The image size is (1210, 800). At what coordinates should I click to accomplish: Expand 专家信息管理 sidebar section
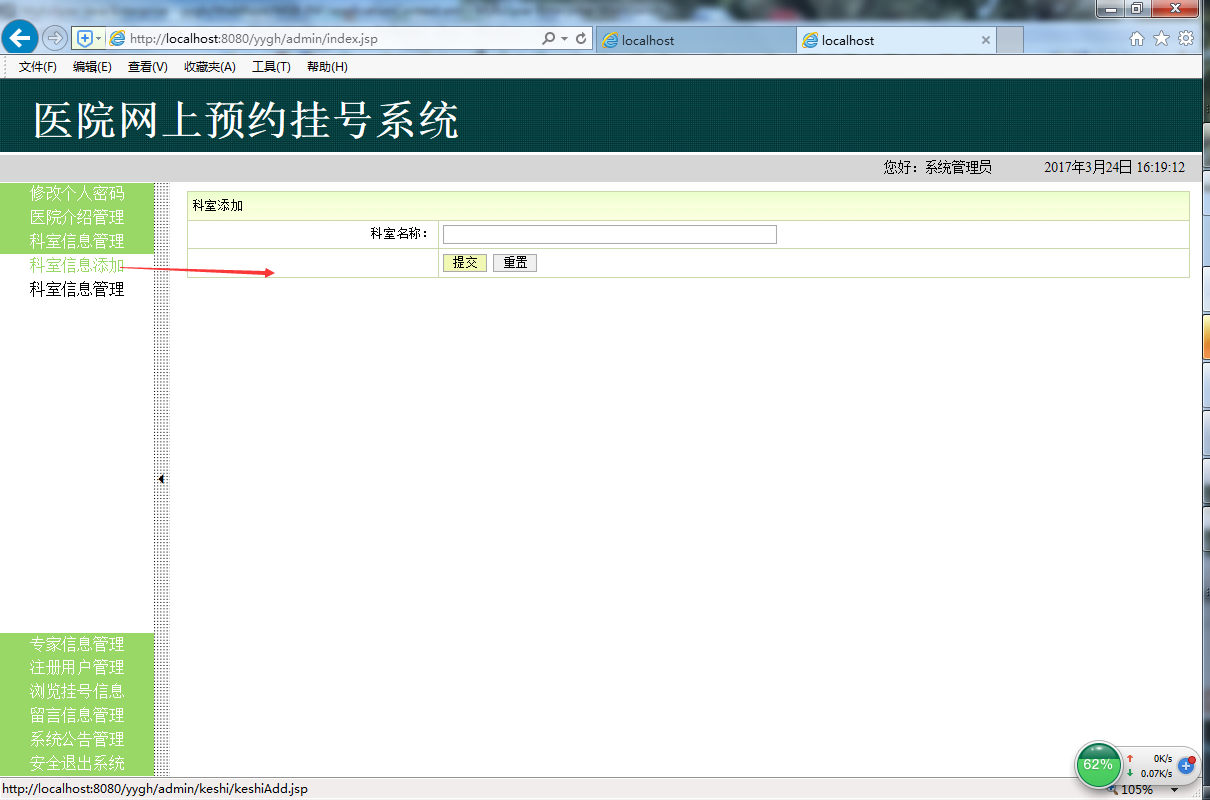click(x=77, y=644)
